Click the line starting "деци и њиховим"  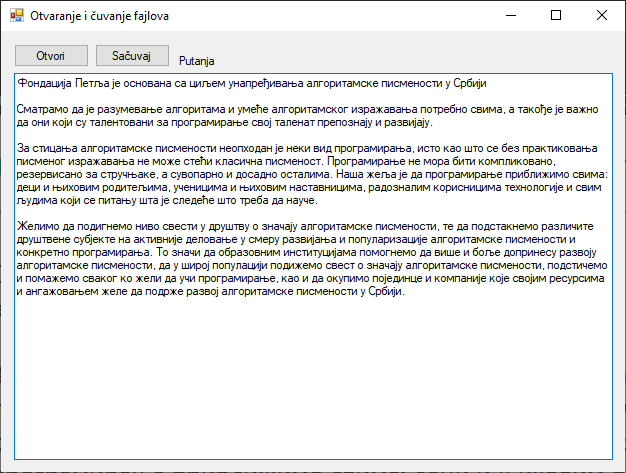tap(200, 188)
